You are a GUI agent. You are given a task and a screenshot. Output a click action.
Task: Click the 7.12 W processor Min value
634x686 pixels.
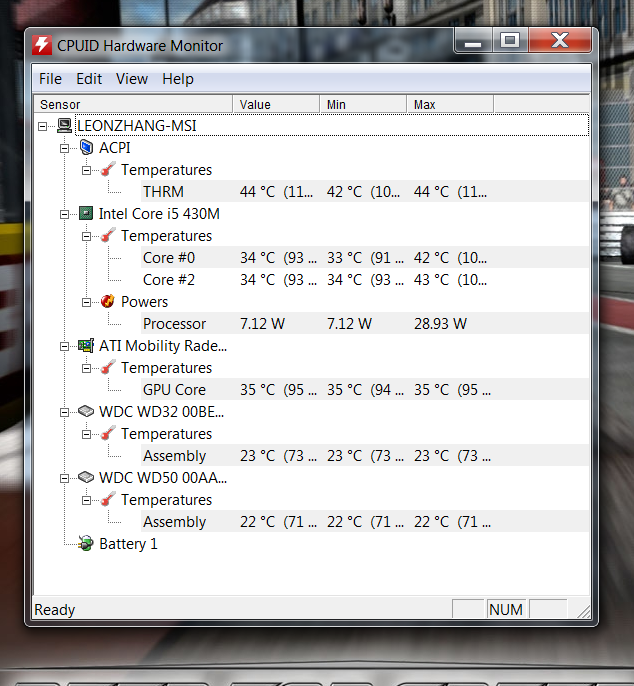tap(349, 324)
